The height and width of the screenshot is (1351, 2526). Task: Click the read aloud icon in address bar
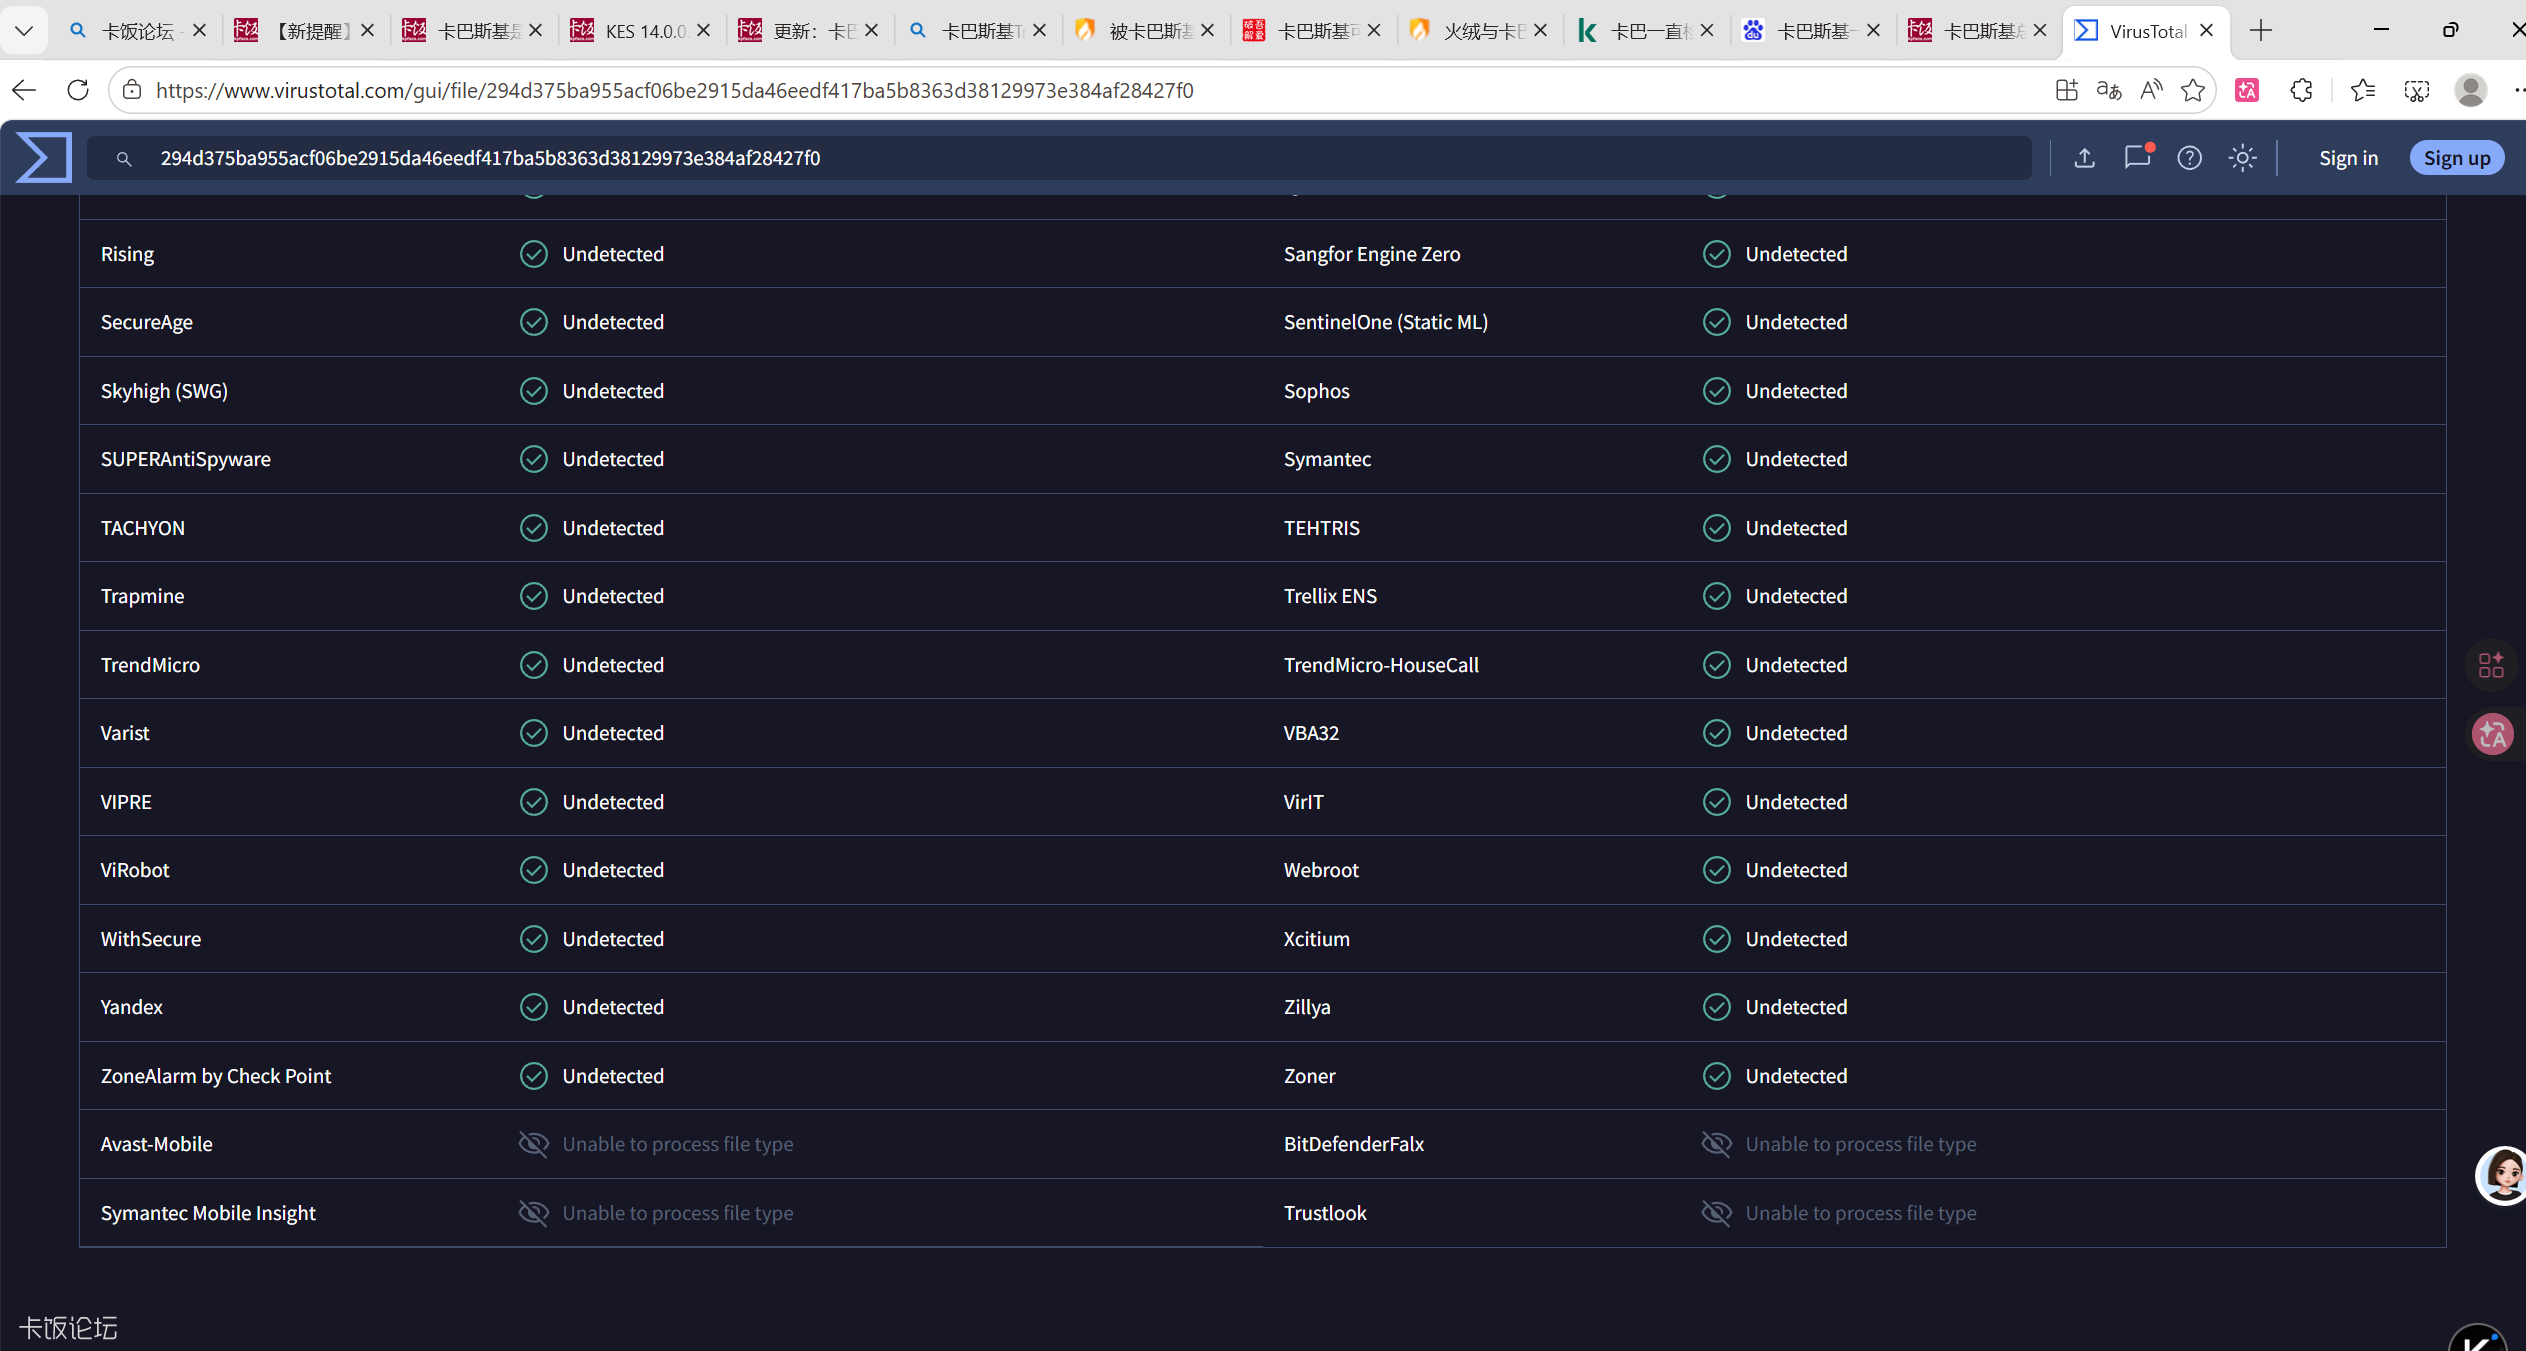pyautogui.click(x=2151, y=90)
